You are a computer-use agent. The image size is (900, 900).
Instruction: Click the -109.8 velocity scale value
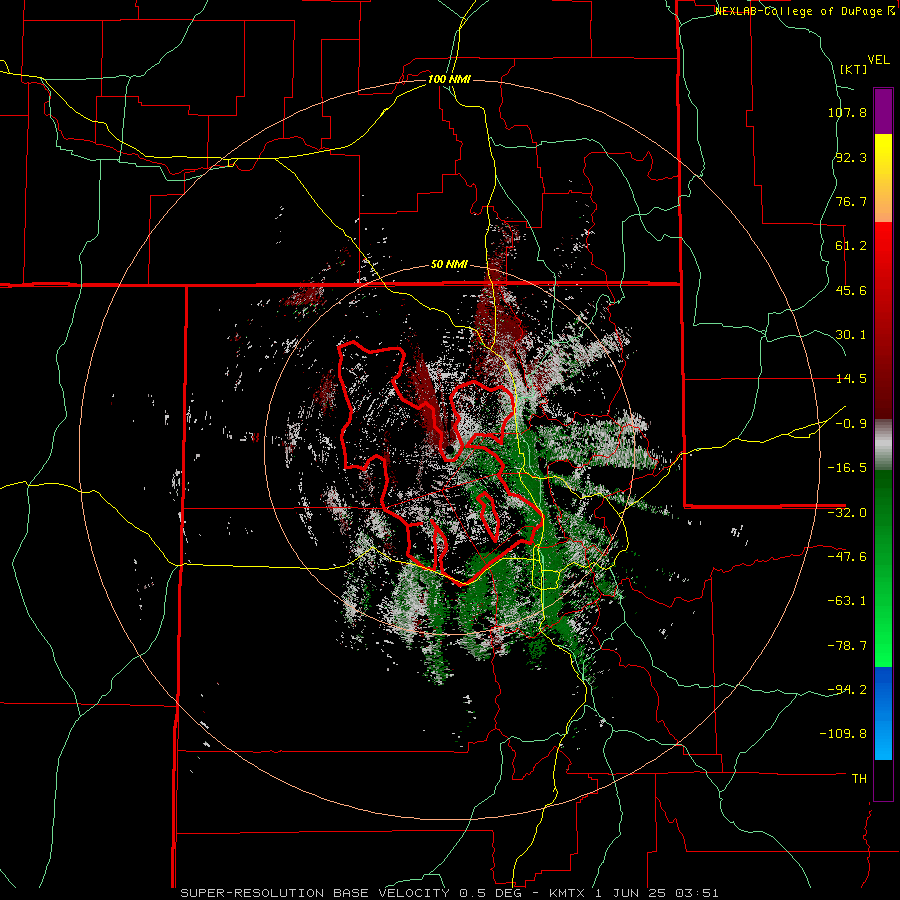click(844, 734)
